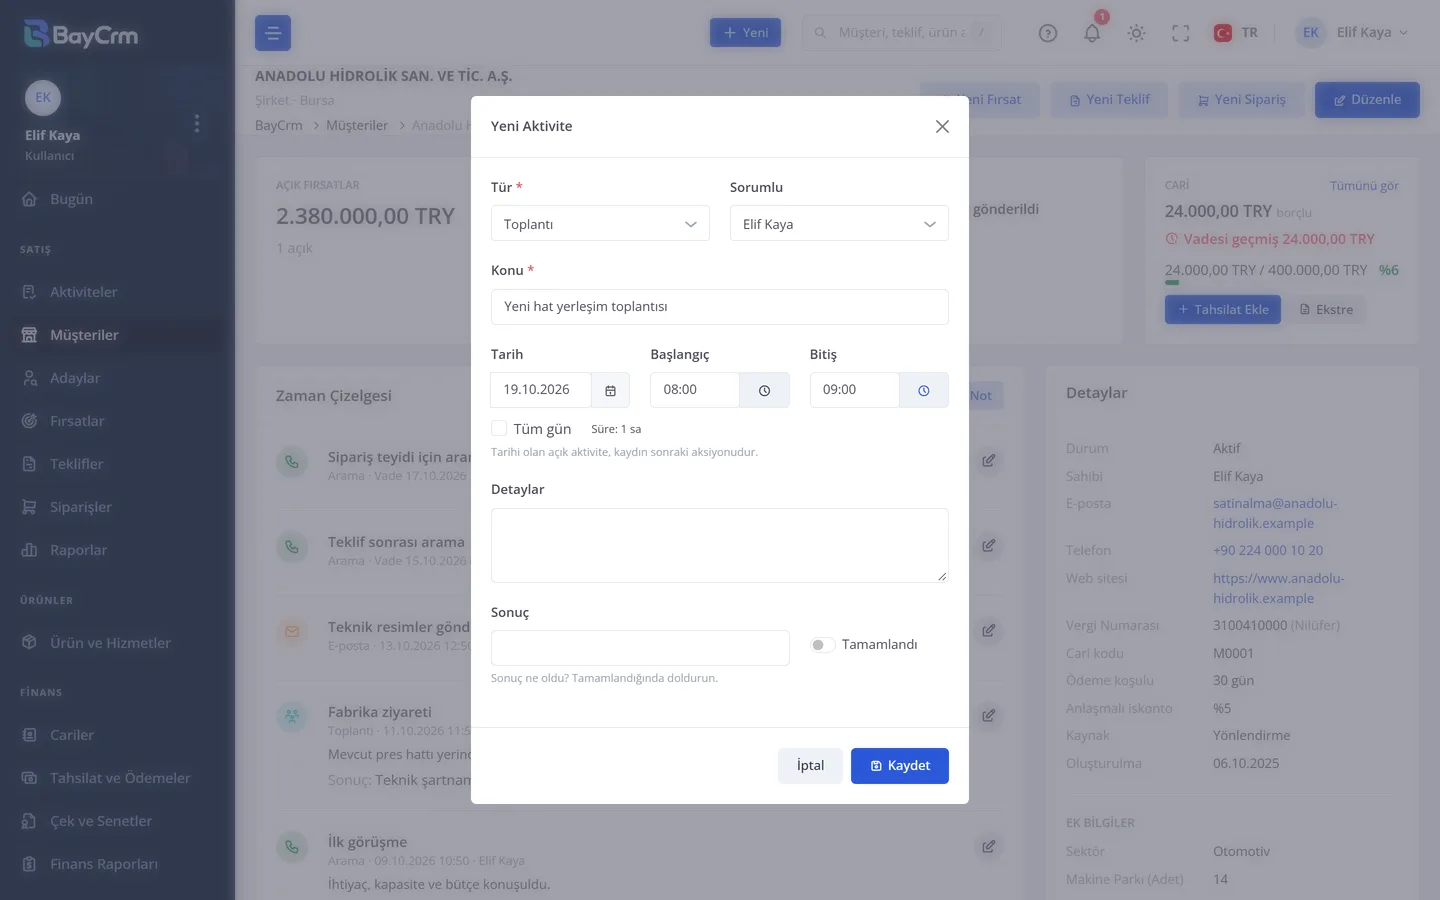The height and width of the screenshot is (900, 1440).
Task: Check the Tüm gün checkbox
Action: tap(499, 428)
